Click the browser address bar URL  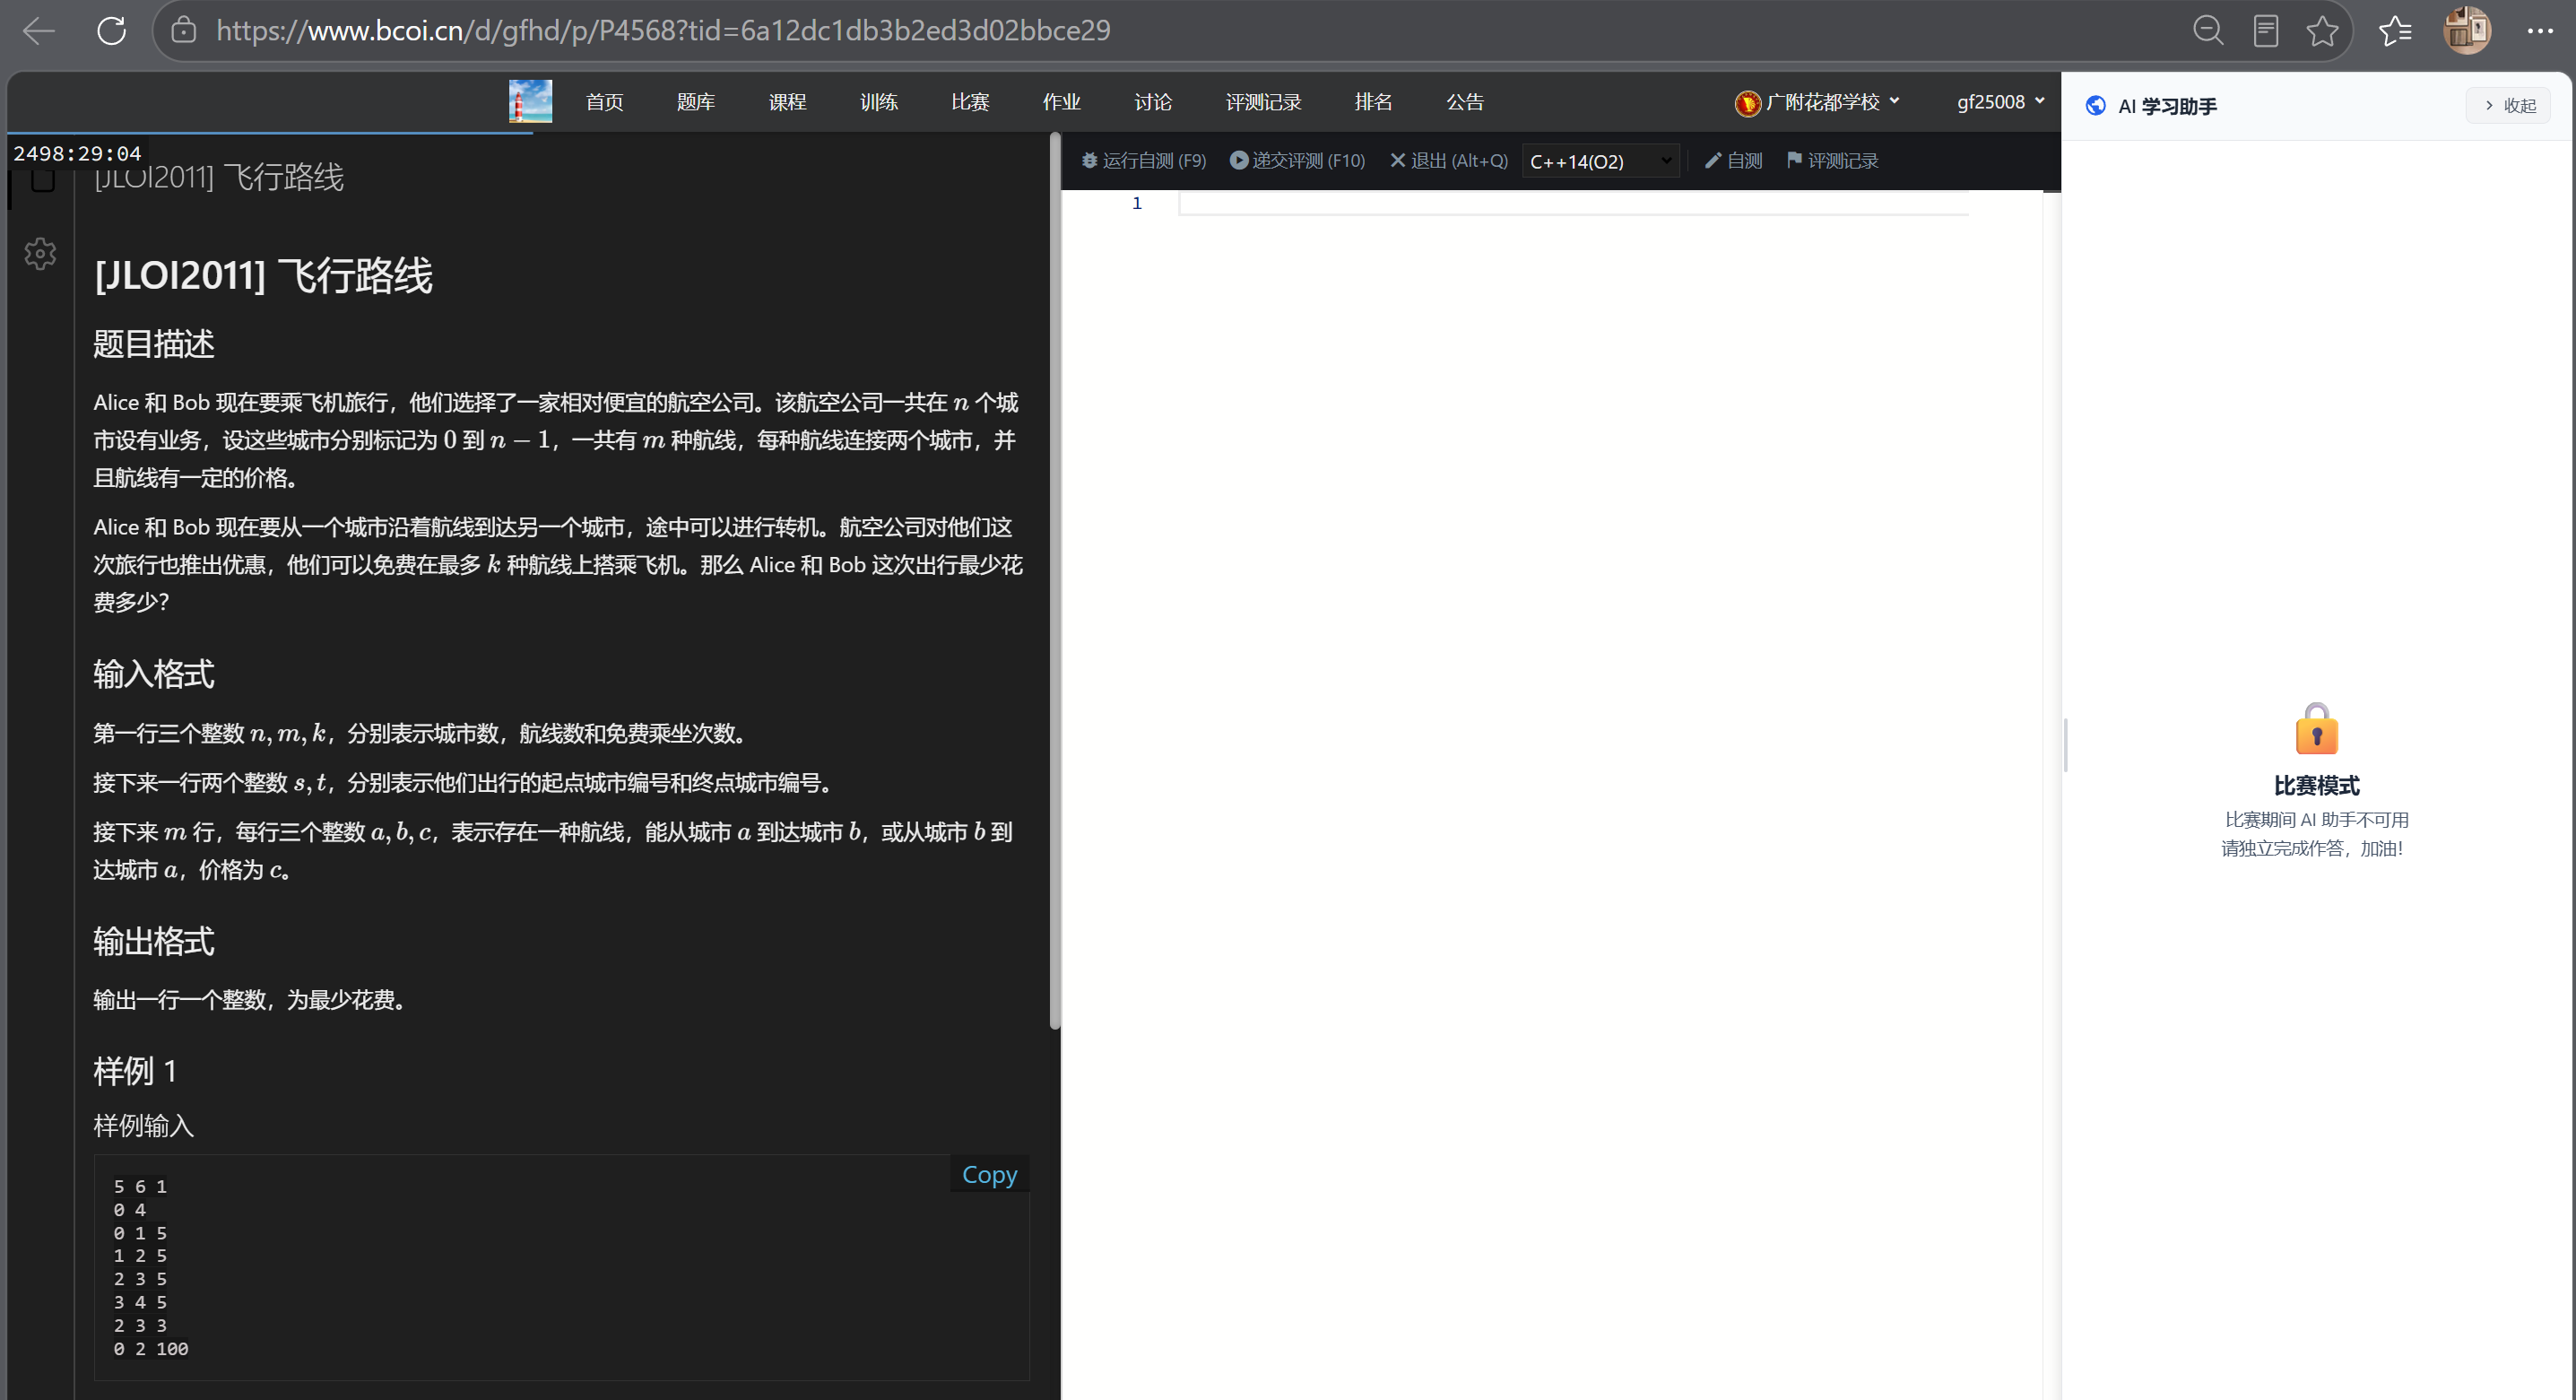(x=663, y=31)
